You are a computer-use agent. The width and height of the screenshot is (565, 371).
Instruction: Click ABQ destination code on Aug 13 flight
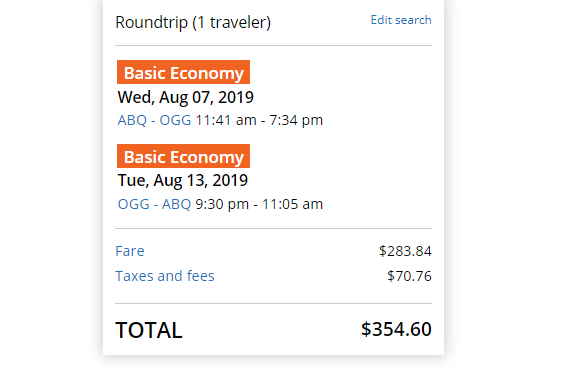(x=176, y=204)
